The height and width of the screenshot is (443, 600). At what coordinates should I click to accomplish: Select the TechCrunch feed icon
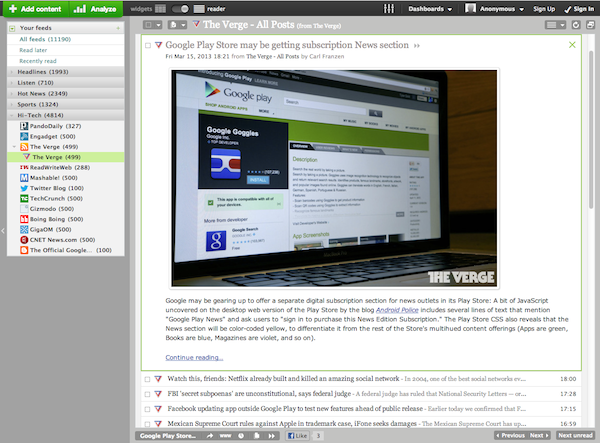tap(24, 198)
